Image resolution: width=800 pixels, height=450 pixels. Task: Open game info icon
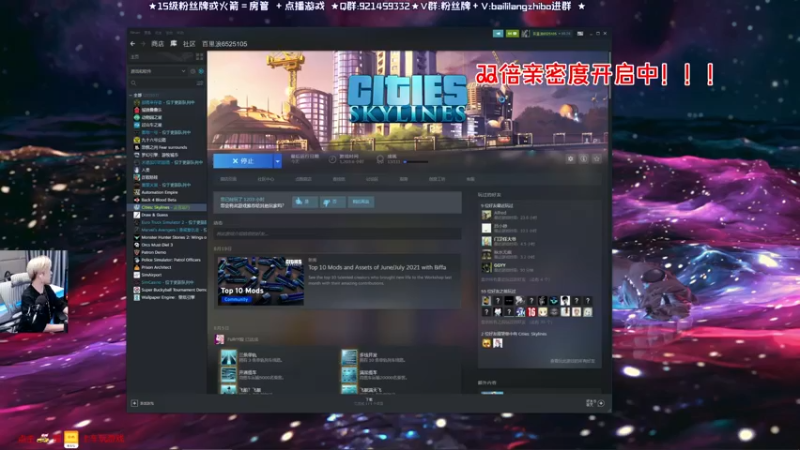point(584,159)
